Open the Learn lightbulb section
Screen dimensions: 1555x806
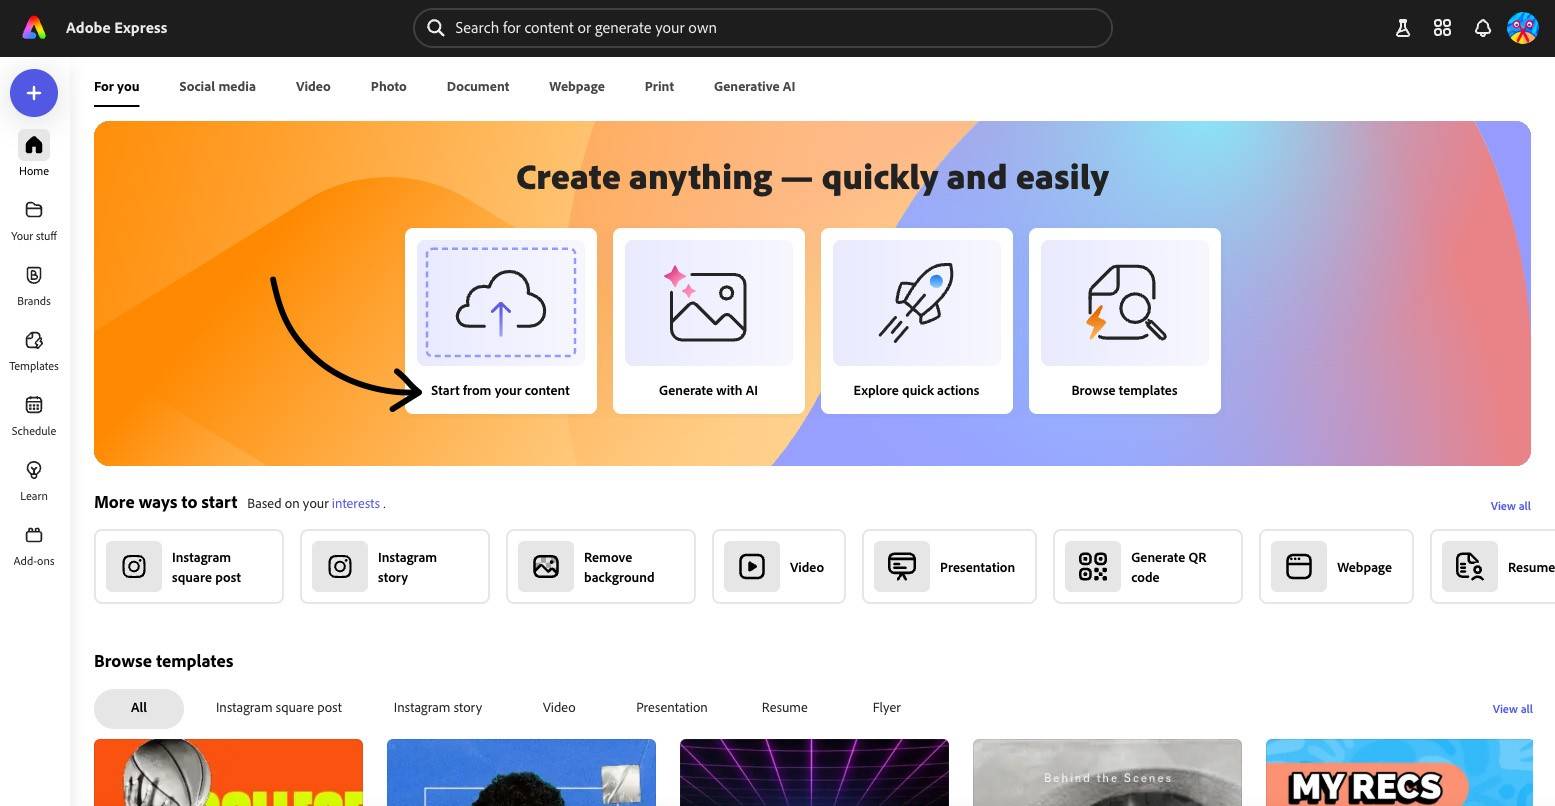[x=34, y=480]
